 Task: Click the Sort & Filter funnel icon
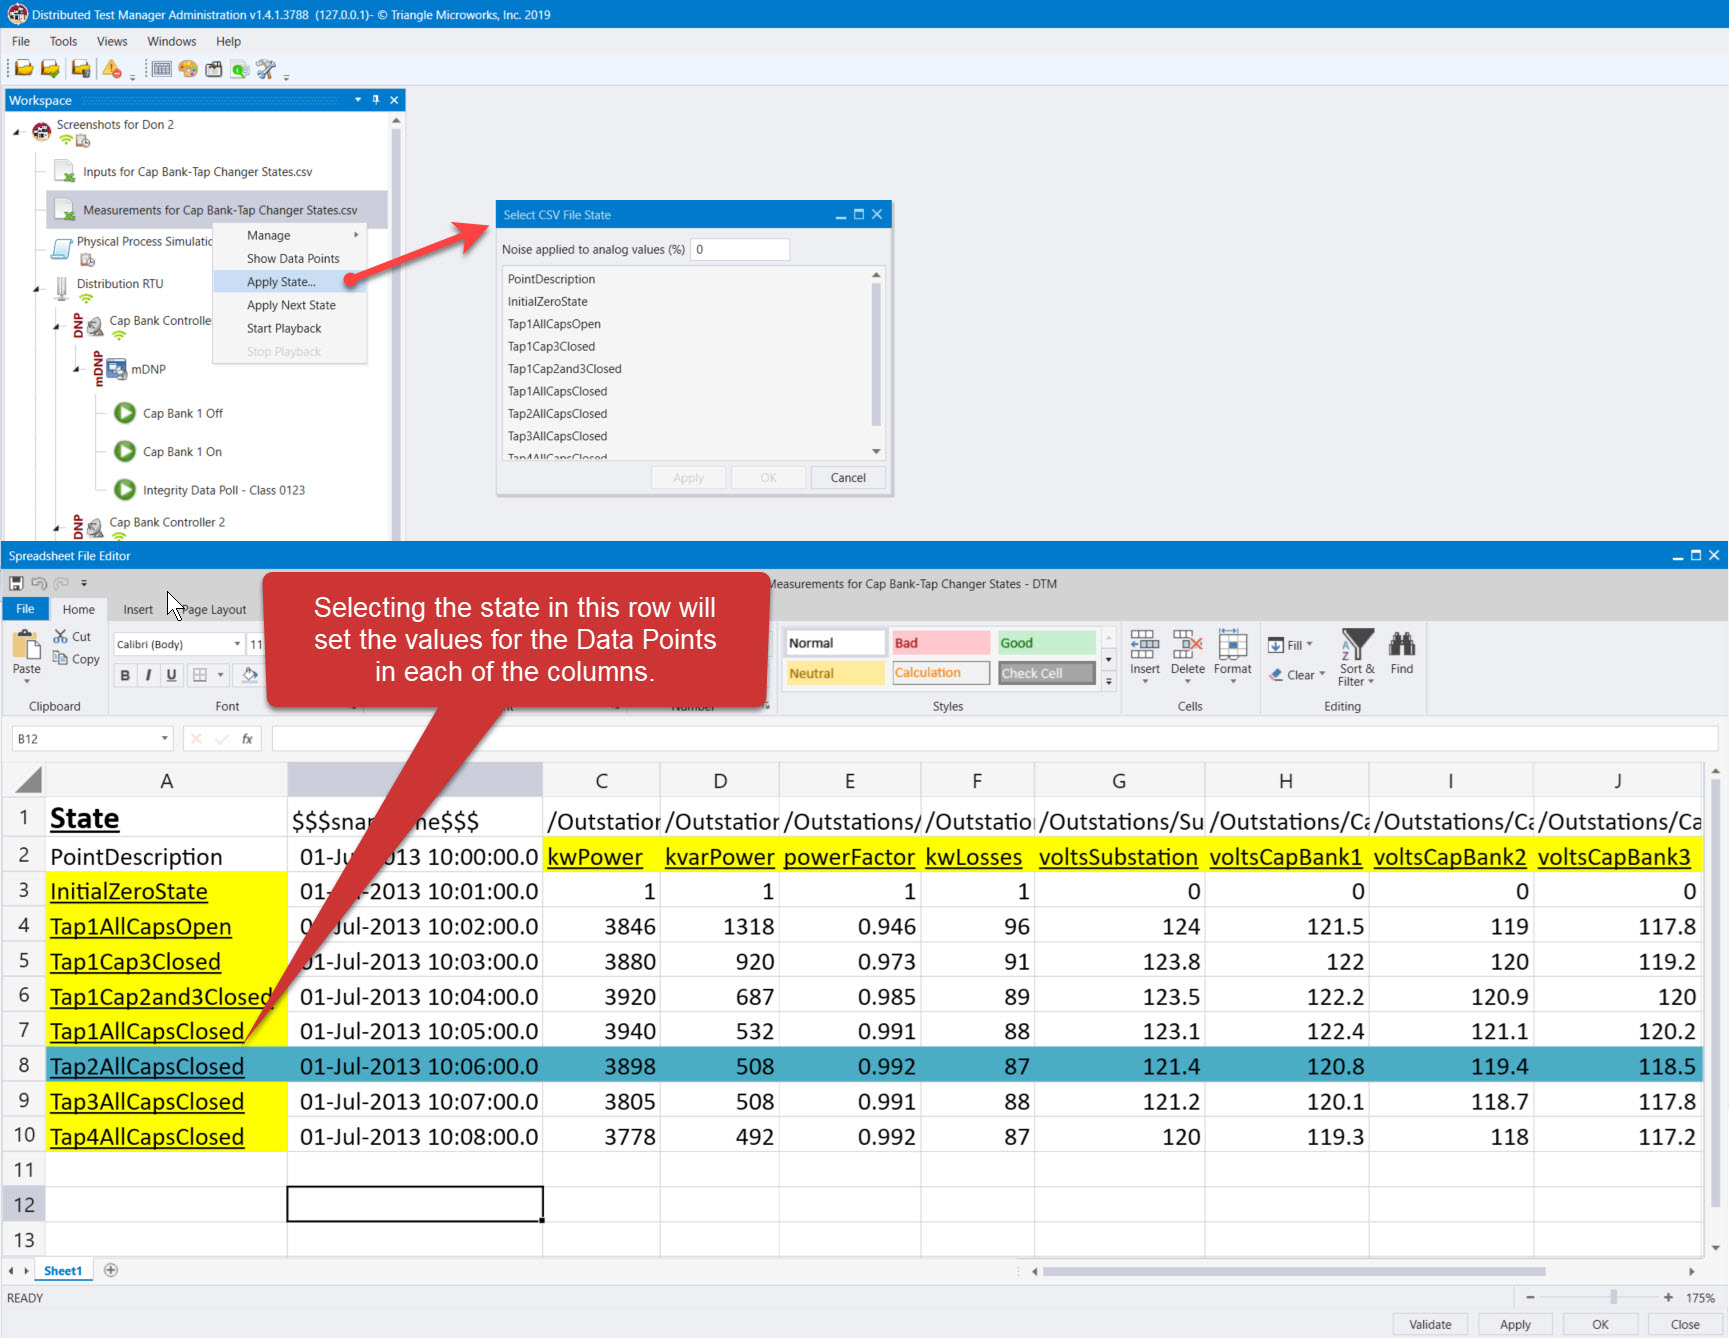coord(1356,644)
